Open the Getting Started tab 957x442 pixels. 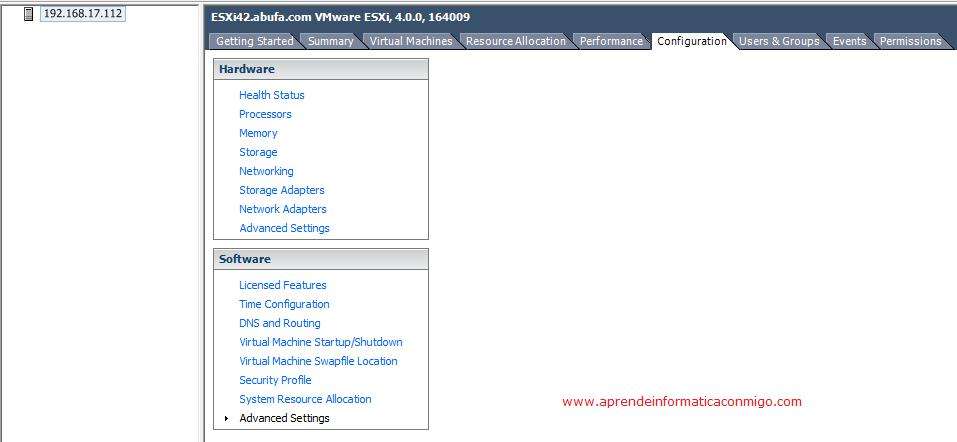(255, 41)
